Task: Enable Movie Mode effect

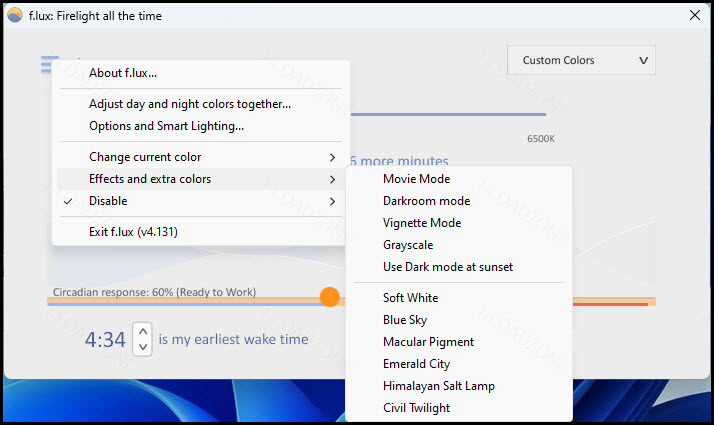Action: coord(459,179)
